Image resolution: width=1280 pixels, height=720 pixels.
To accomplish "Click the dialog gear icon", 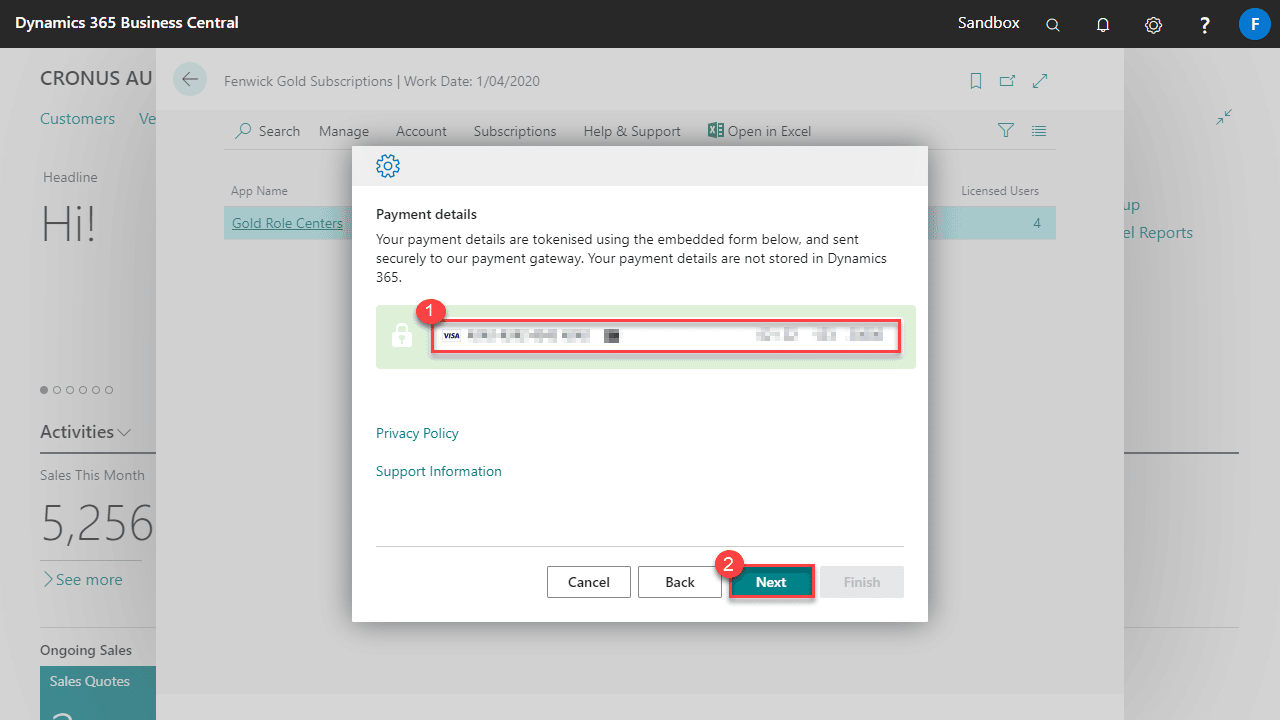I will click(x=387, y=166).
